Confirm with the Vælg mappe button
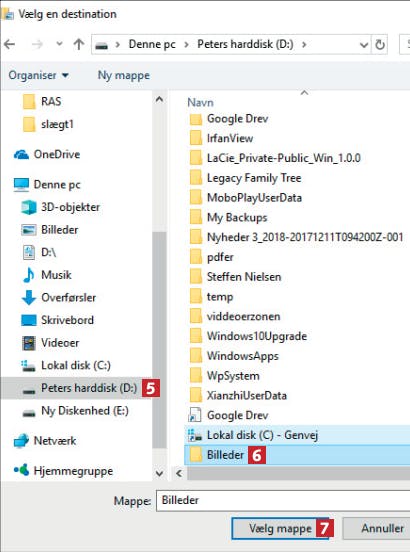The height and width of the screenshot is (552, 410). pyautogui.click(x=280, y=528)
